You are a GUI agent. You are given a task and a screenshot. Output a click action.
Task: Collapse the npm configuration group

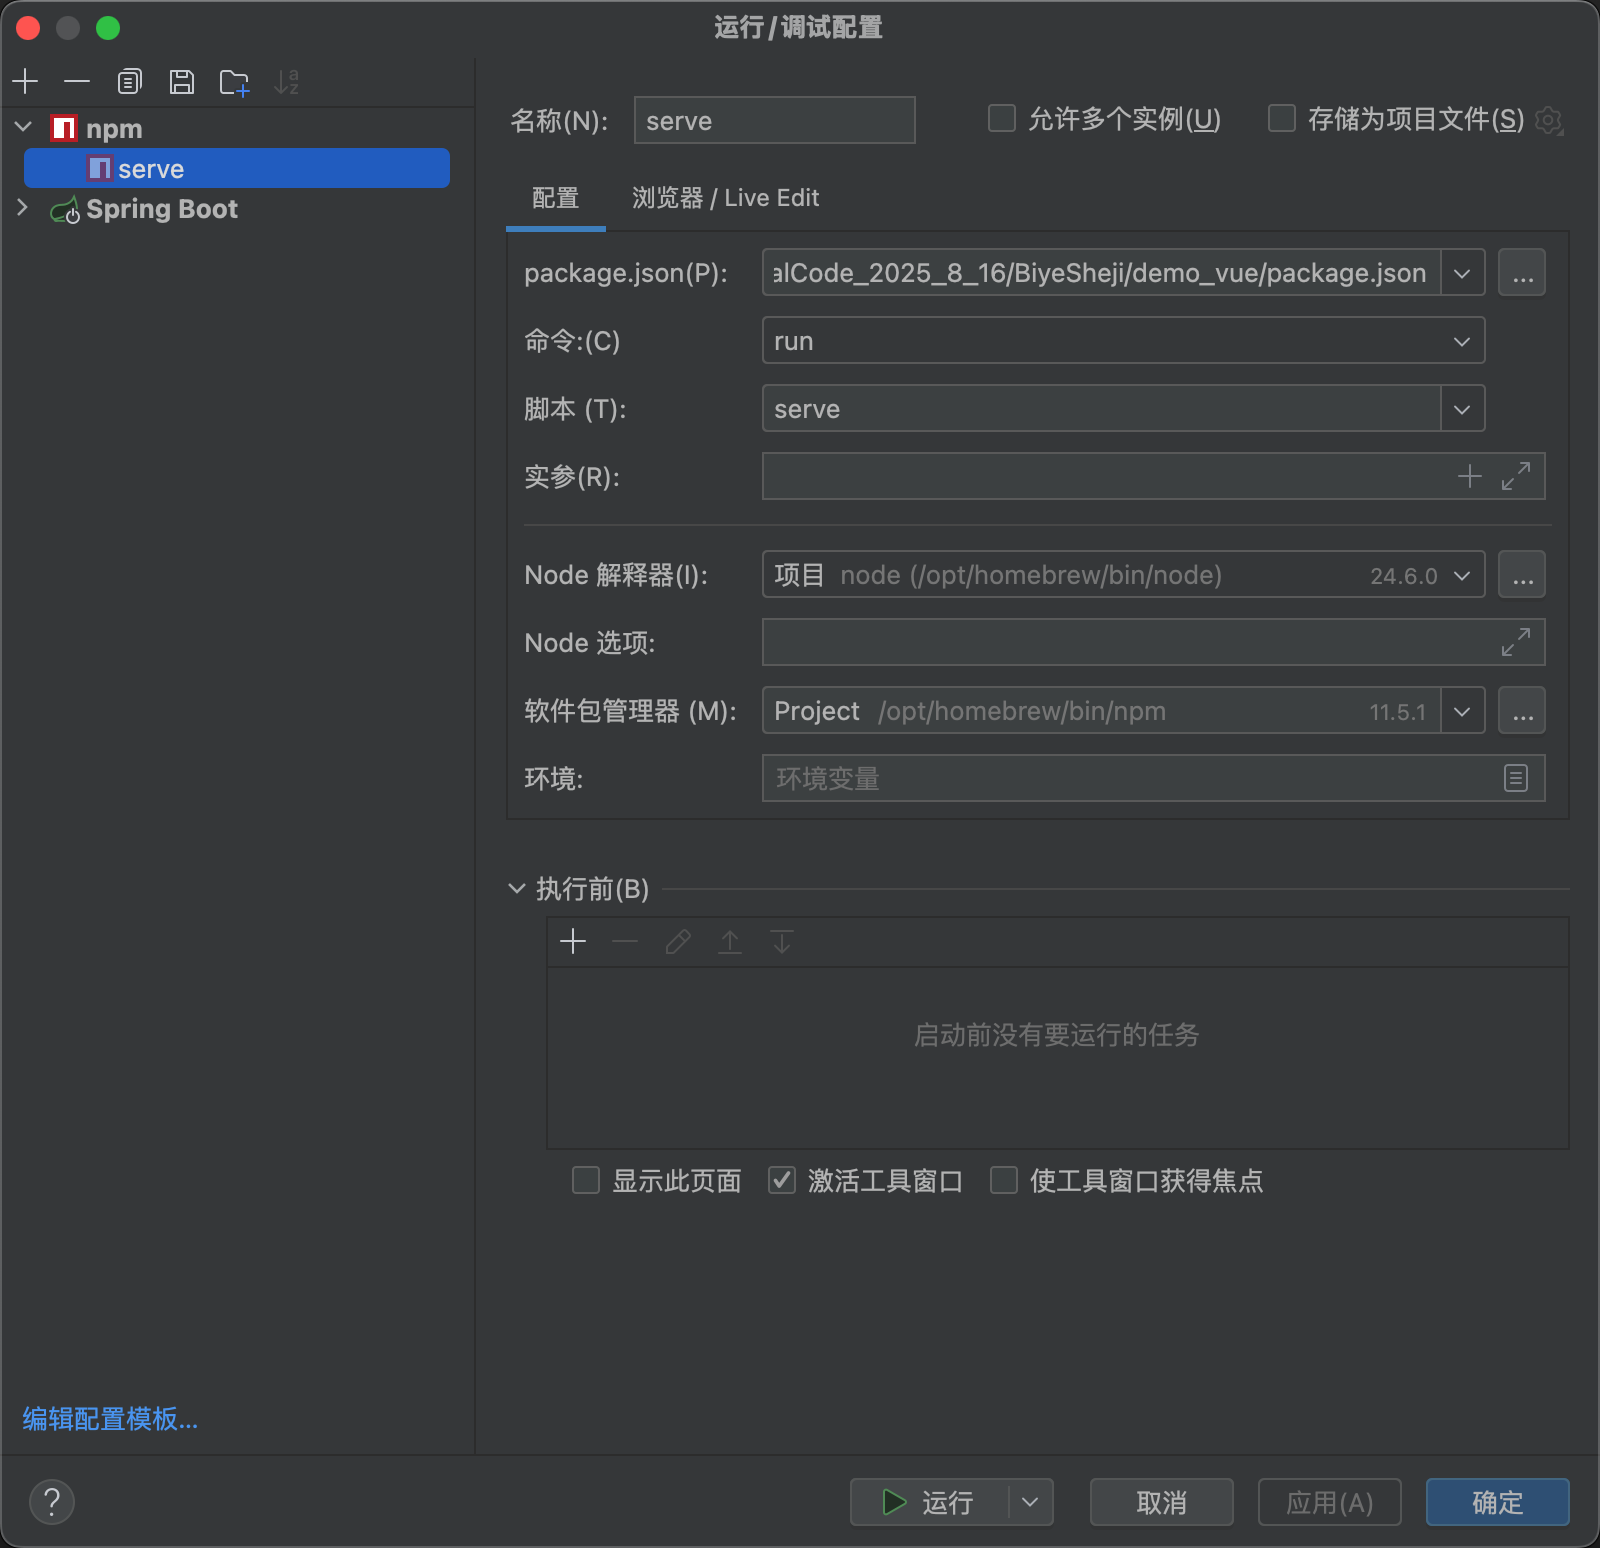point(22,127)
